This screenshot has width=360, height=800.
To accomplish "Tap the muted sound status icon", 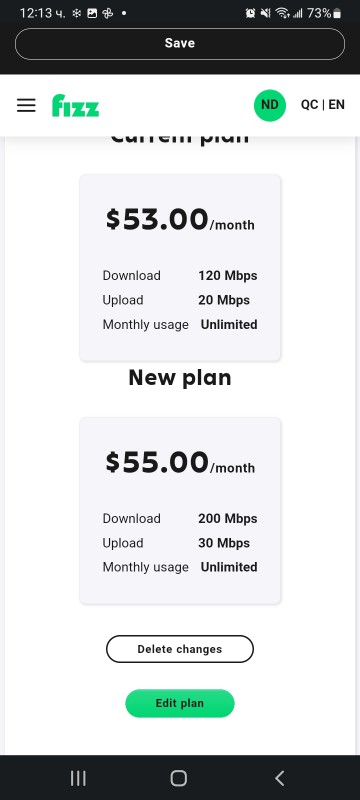I will pos(265,13).
